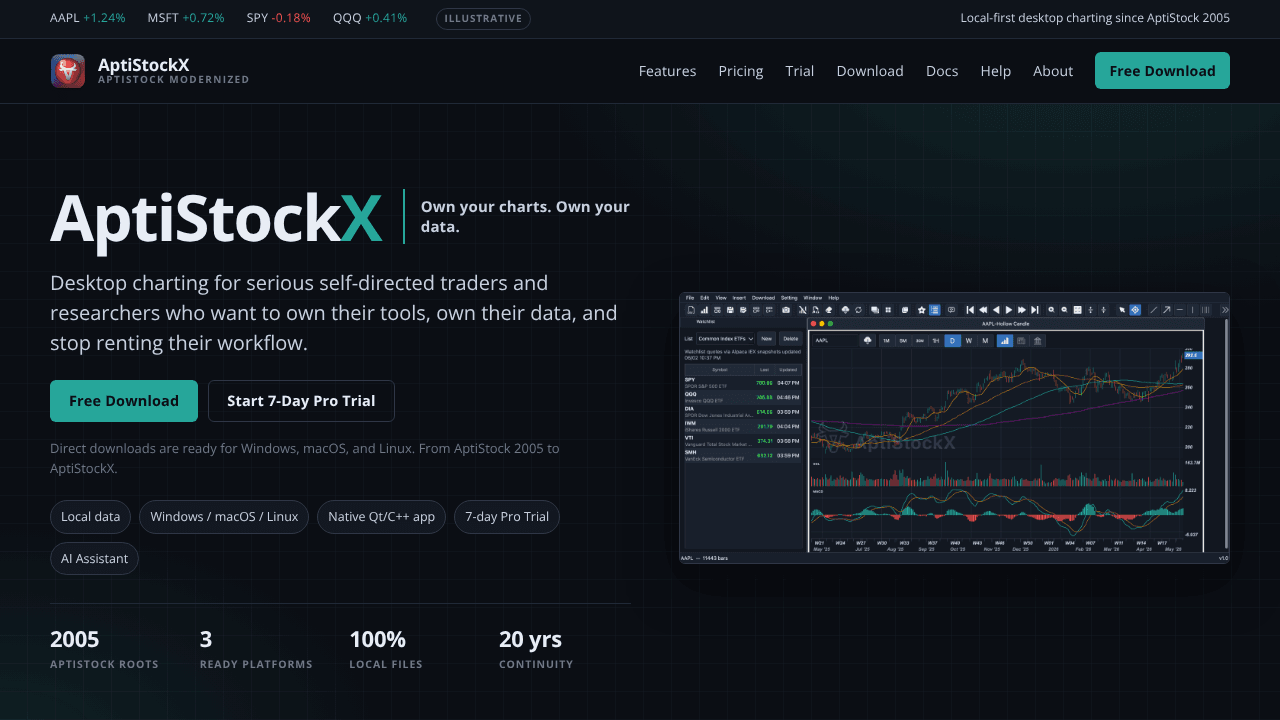This screenshot has height=720, width=1280.
Task: Select the SMH watchlist row
Action: (x=743, y=454)
